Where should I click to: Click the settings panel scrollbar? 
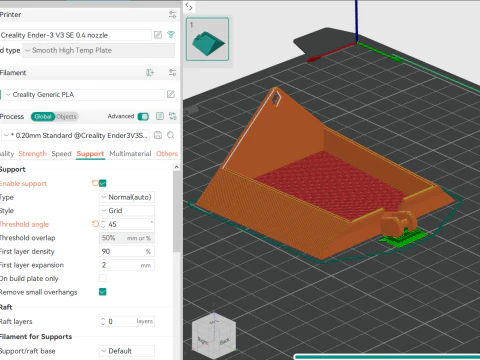176,213
